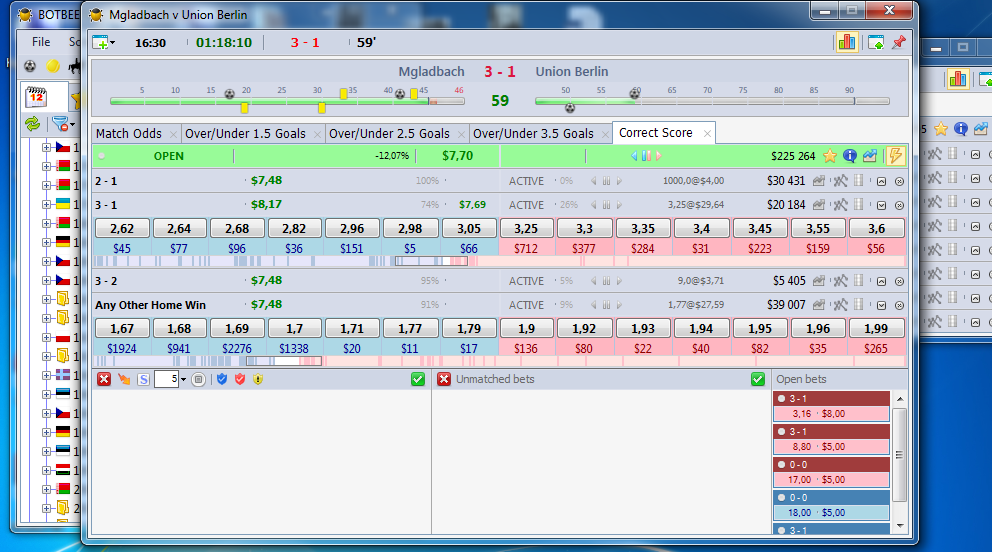Open the chart for the 2 - 1 selection

click(x=819, y=181)
